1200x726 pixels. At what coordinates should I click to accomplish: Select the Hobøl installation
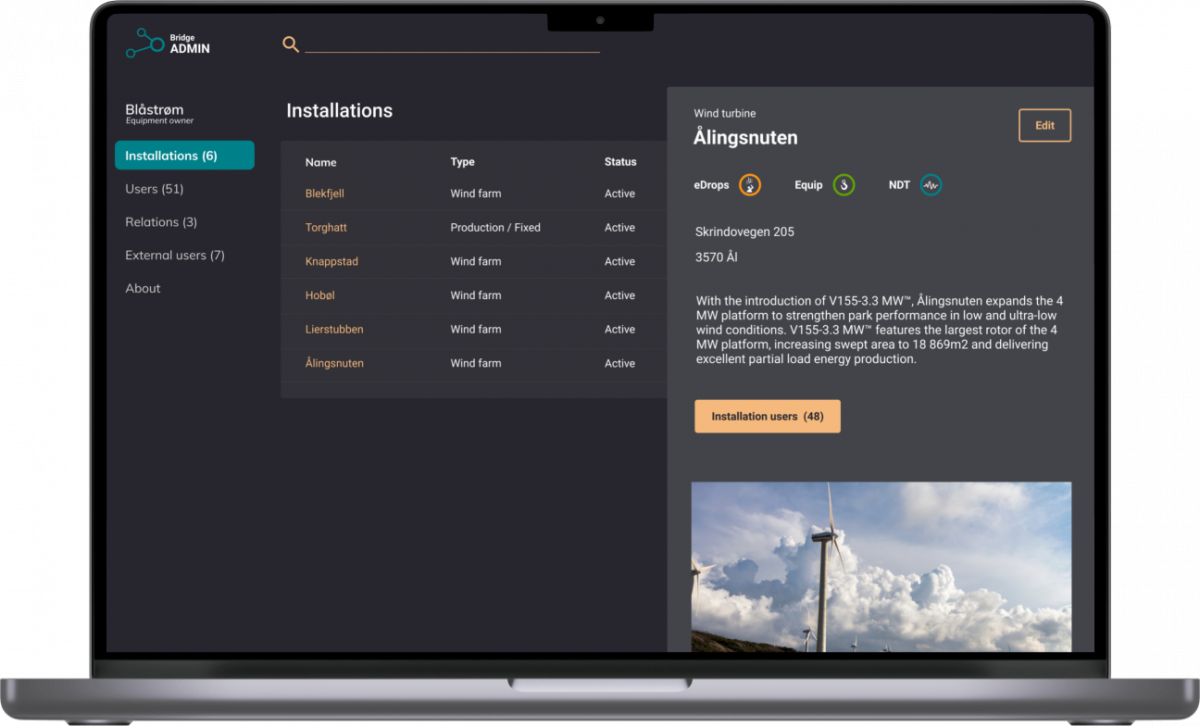(320, 295)
